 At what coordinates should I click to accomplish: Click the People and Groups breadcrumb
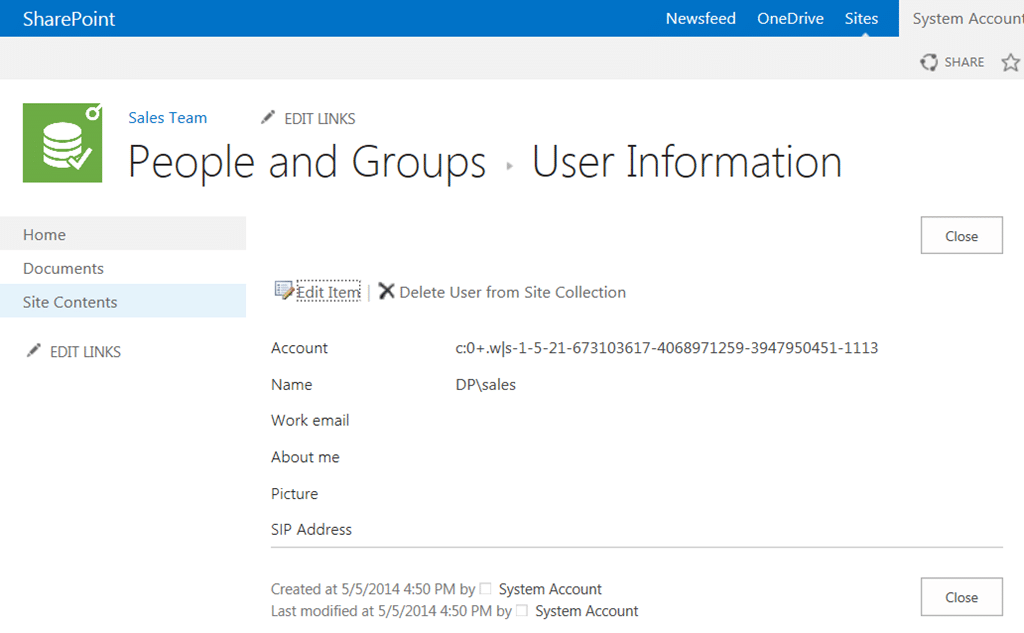coord(307,162)
